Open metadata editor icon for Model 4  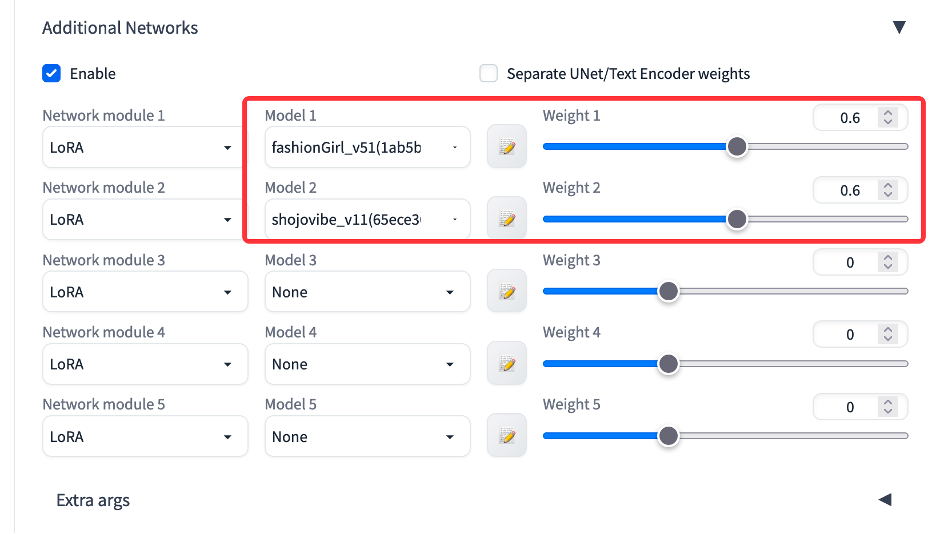(507, 363)
